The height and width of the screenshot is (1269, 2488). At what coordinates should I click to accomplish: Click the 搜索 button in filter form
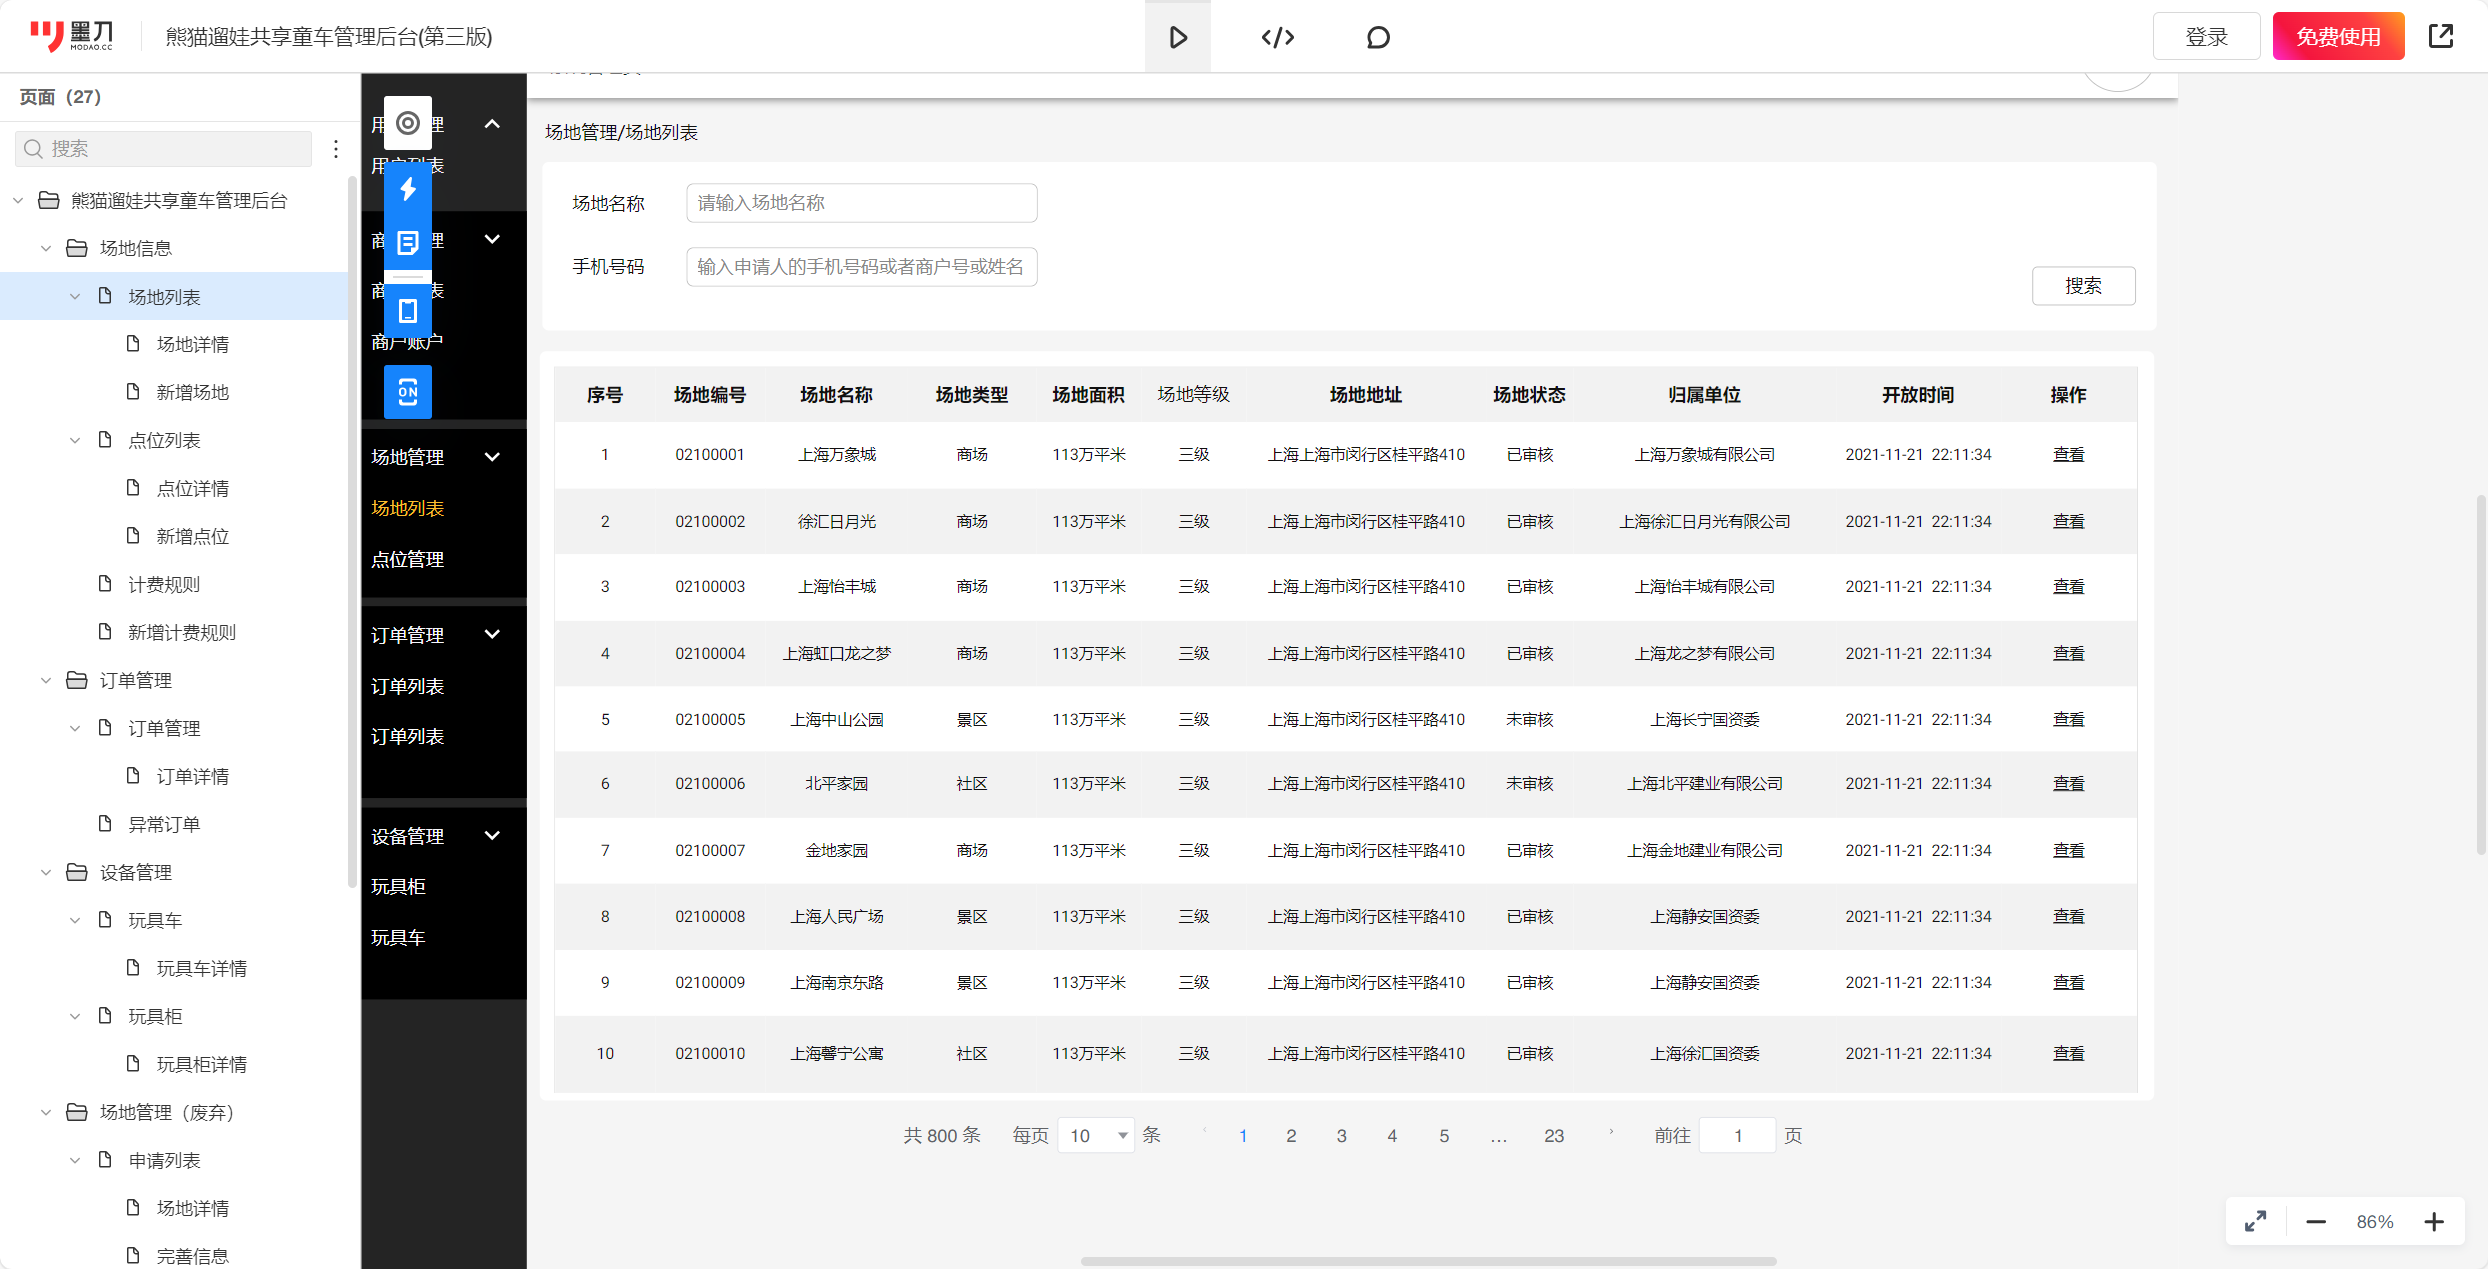click(2083, 286)
